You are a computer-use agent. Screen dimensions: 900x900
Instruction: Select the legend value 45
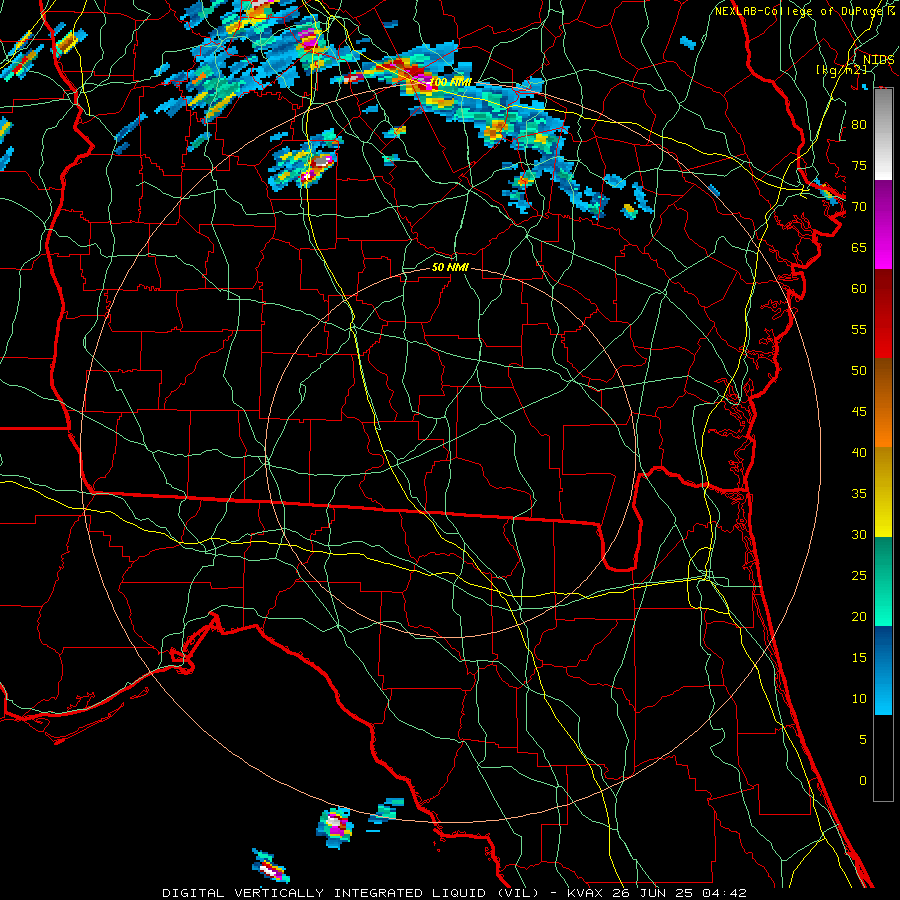pyautogui.click(x=859, y=412)
